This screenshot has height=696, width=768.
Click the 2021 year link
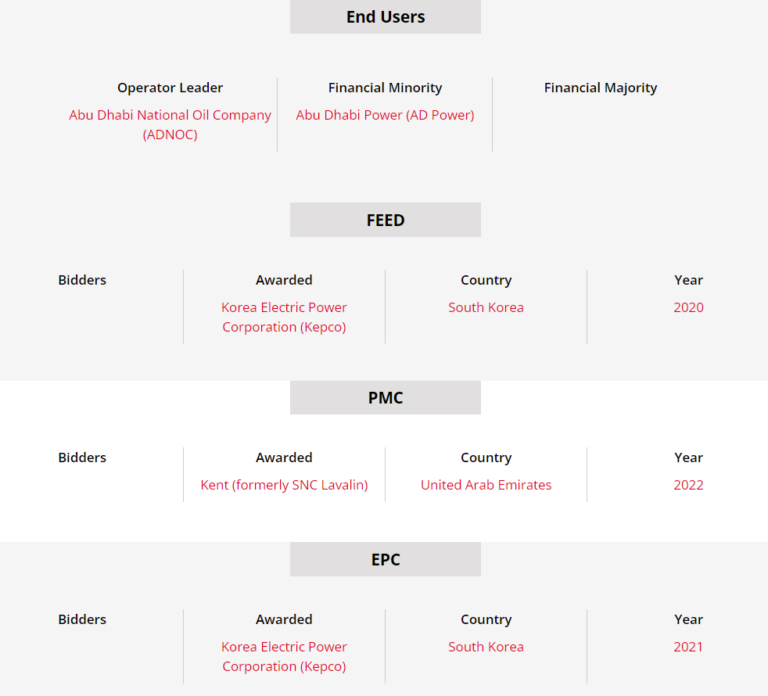coord(688,647)
